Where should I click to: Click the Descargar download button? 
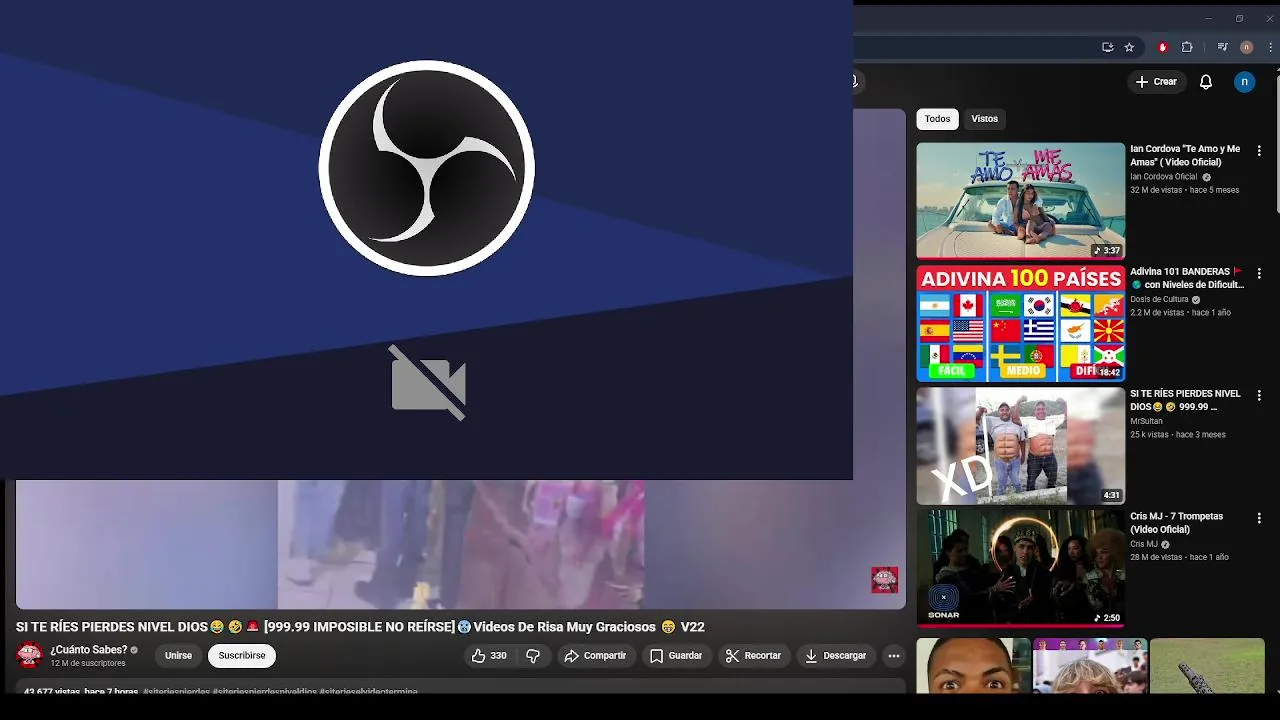(x=836, y=656)
